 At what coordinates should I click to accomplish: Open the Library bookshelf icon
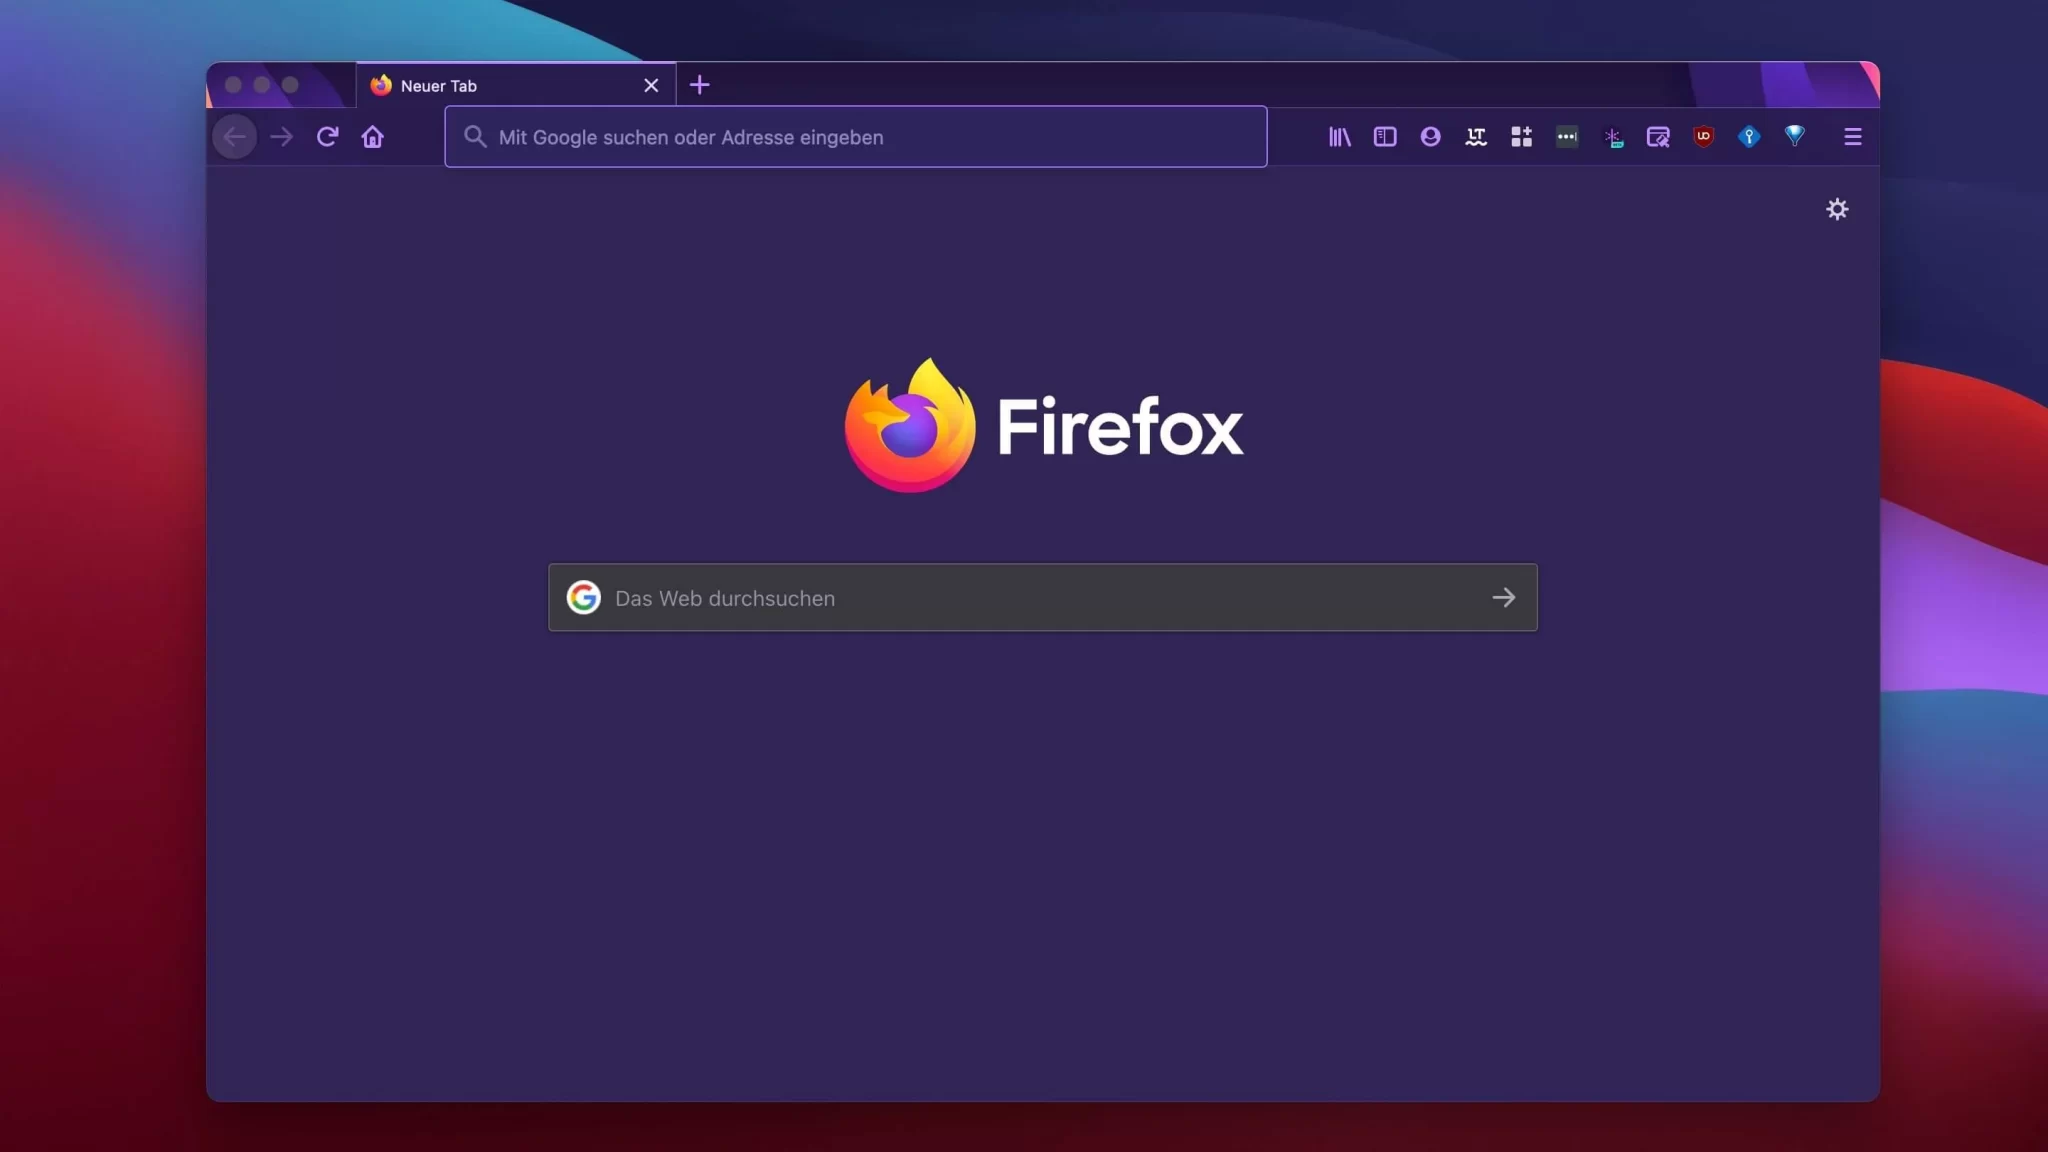pyautogui.click(x=1340, y=137)
